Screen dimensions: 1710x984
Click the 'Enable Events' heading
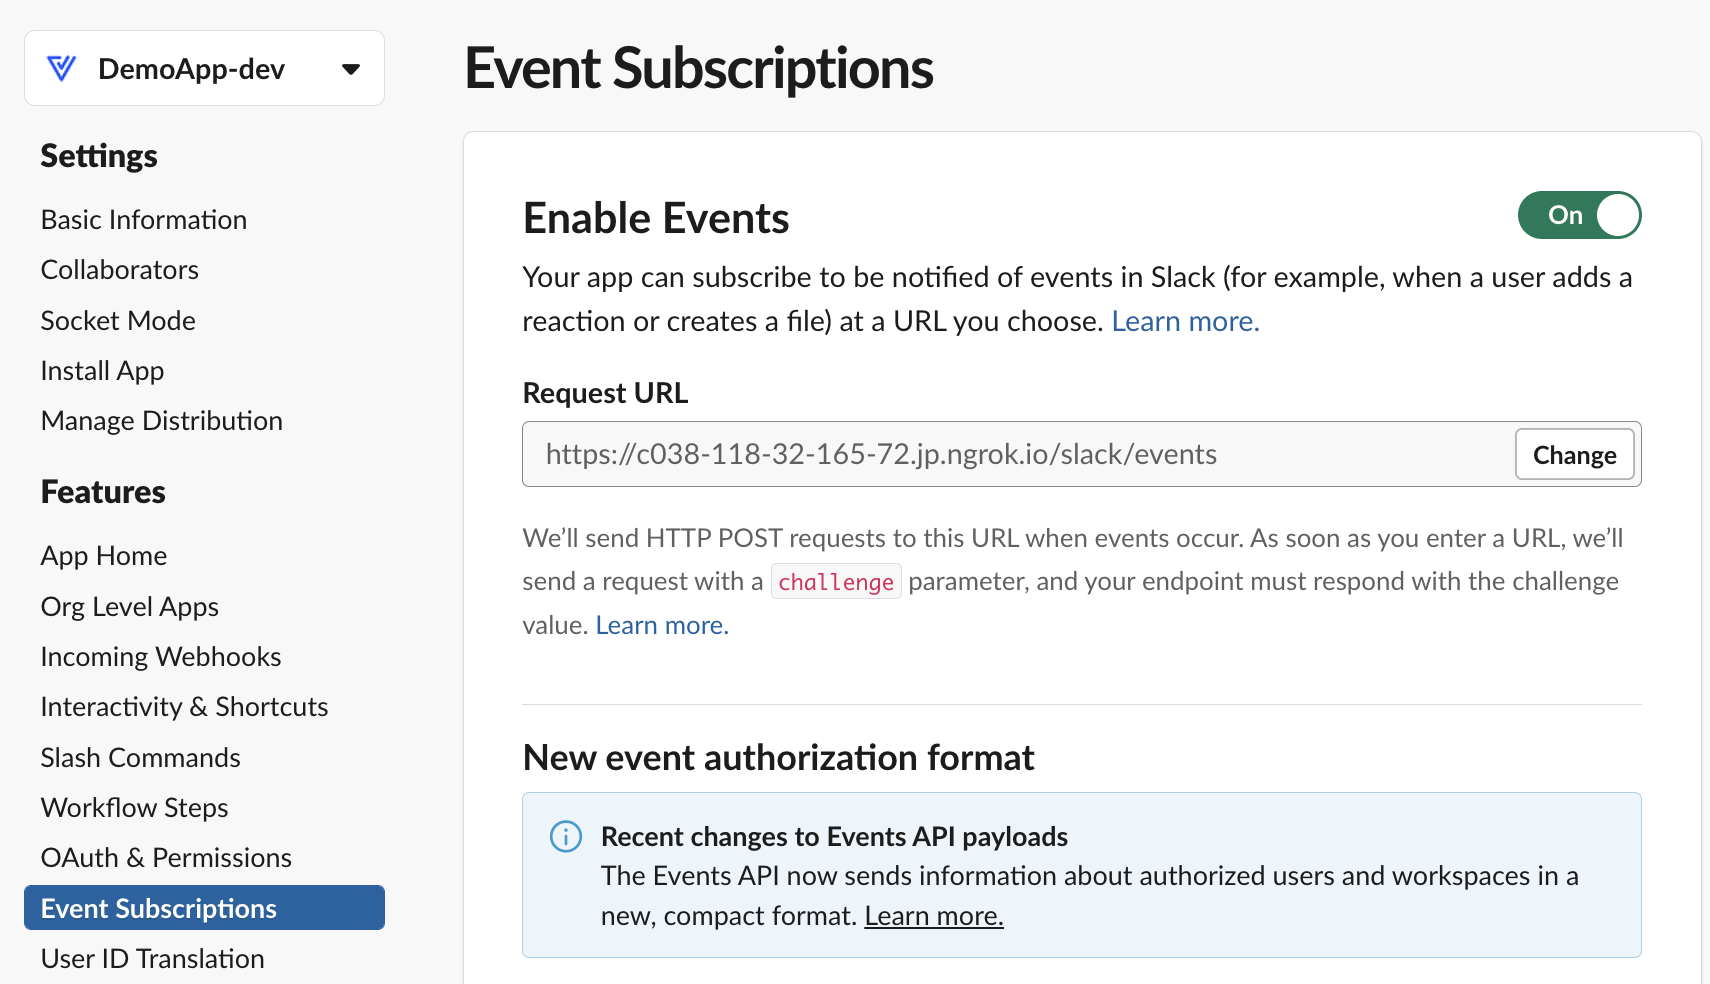click(x=656, y=218)
